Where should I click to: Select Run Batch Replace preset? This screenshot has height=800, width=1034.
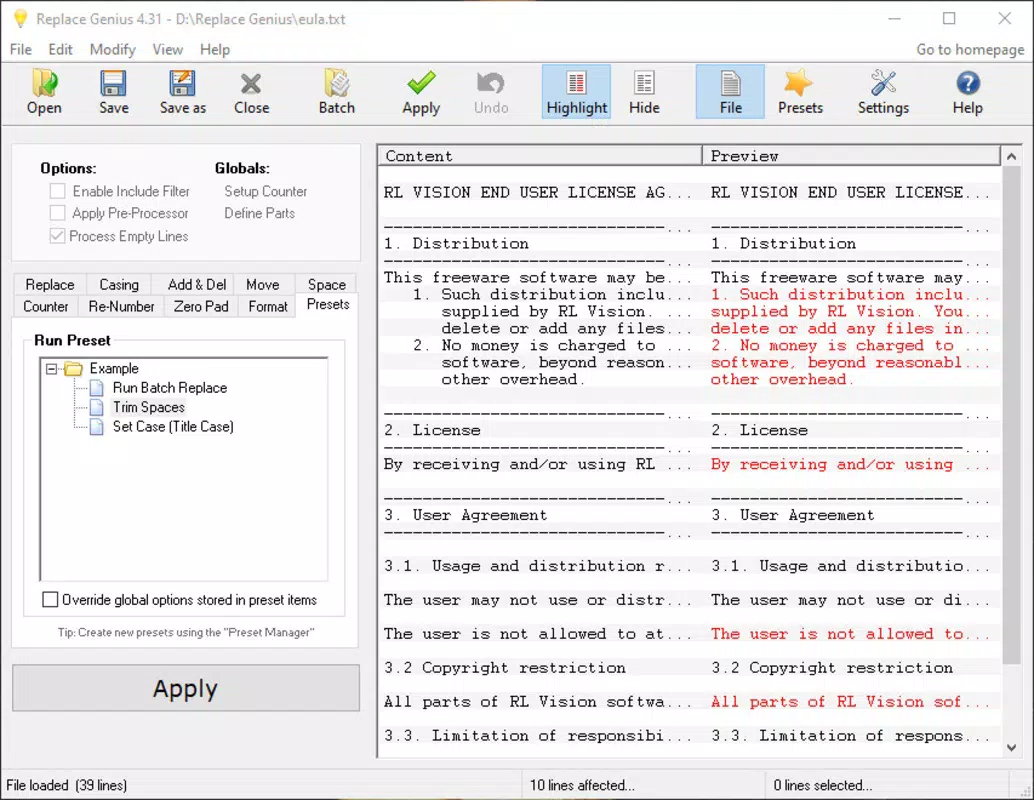169,388
